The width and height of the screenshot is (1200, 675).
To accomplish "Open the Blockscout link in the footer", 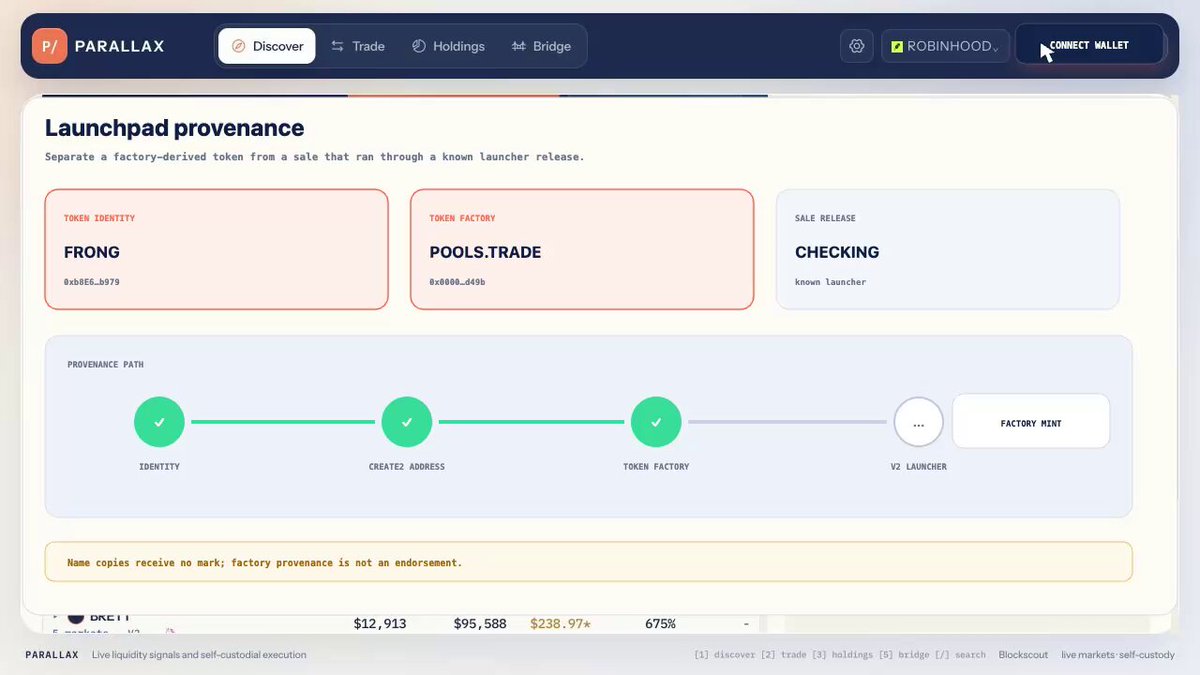I will pyautogui.click(x=1023, y=655).
